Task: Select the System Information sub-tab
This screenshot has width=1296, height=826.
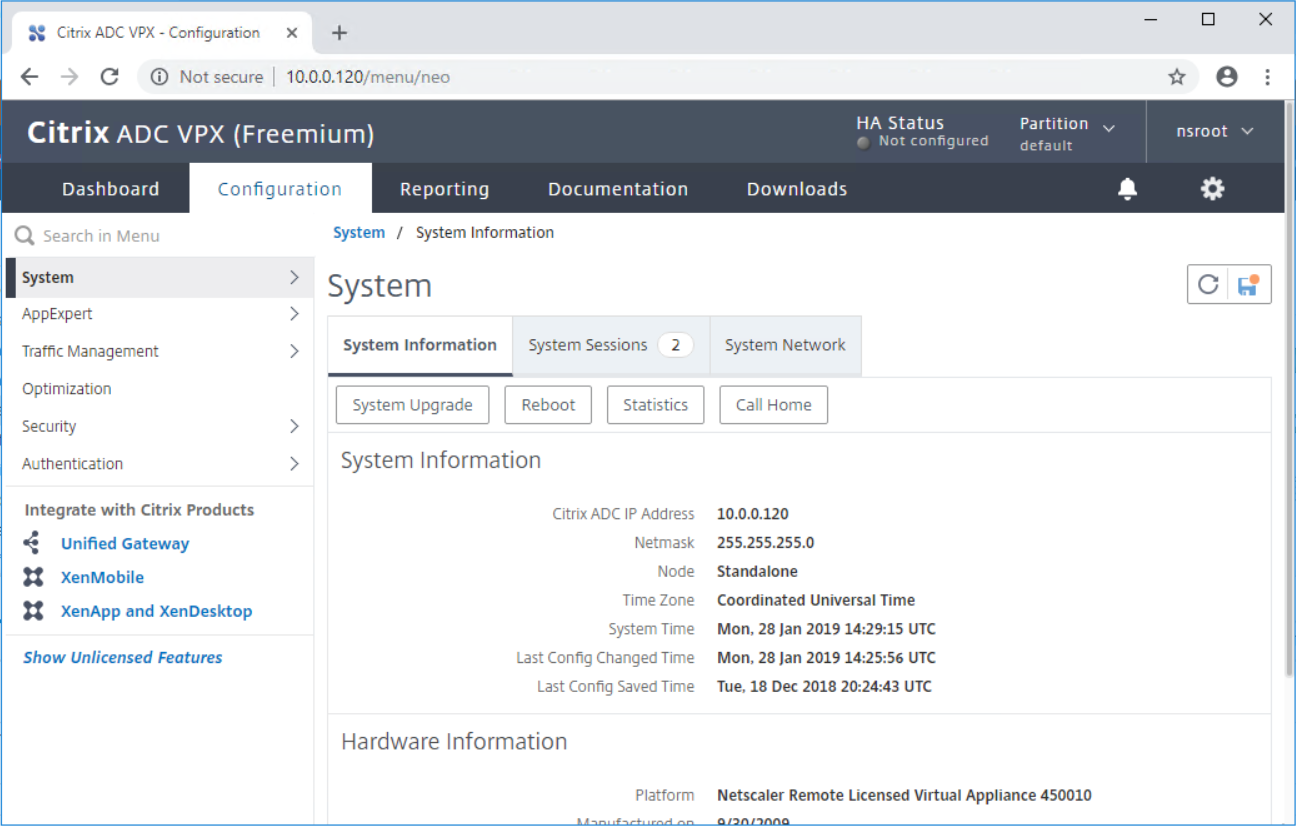Action: point(420,345)
